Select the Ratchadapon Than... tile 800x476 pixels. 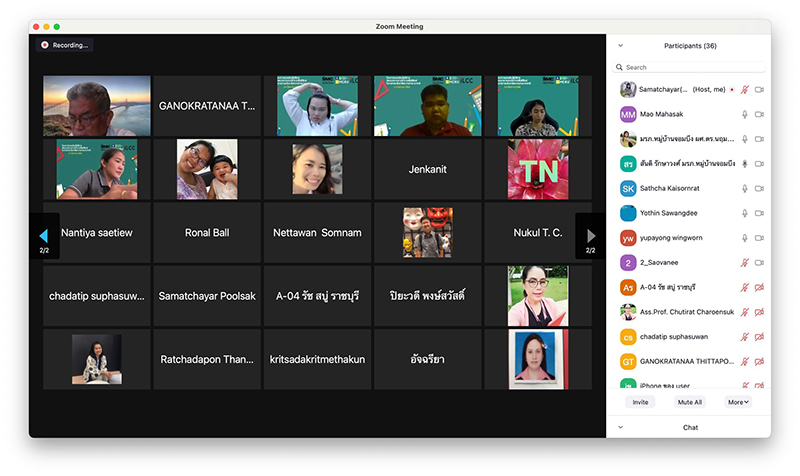[207, 359]
